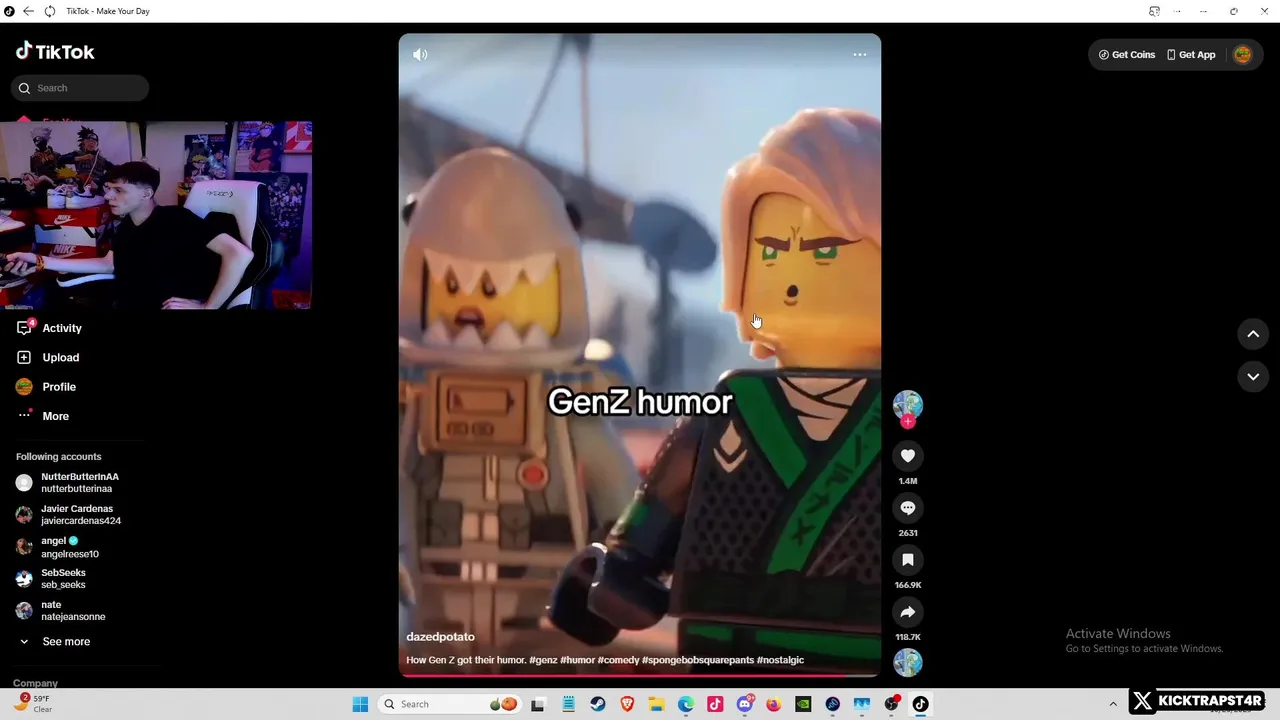Image resolution: width=1280 pixels, height=720 pixels.
Task: Click the #genz hashtag in the caption
Action: (543, 660)
